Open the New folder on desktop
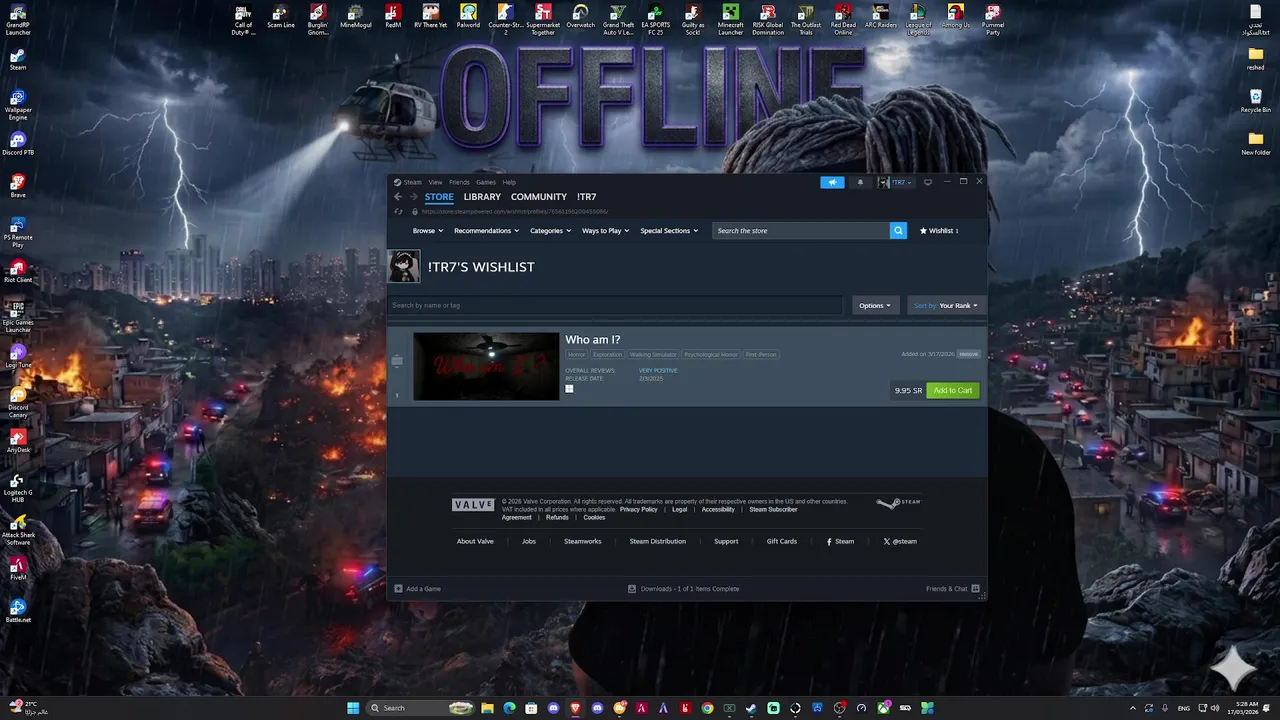The width and height of the screenshot is (1280, 720). click(1255, 143)
